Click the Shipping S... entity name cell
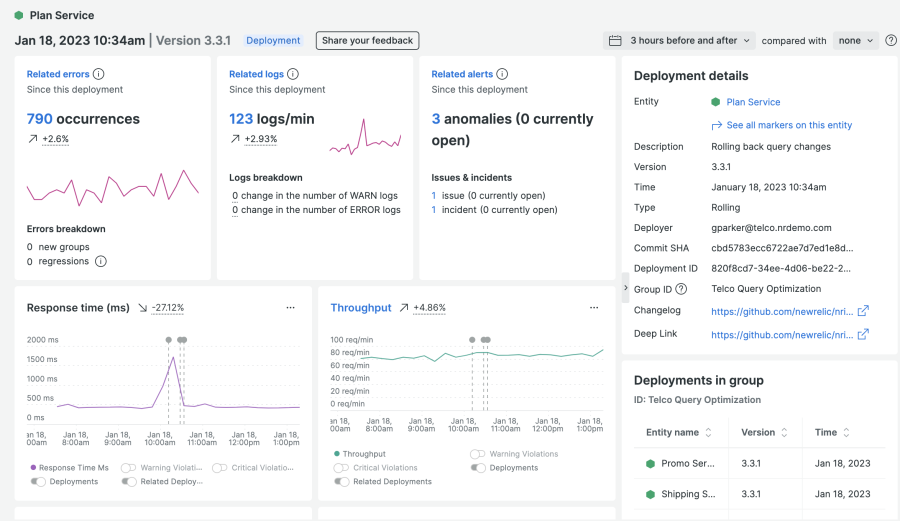This screenshot has width=900, height=521. (x=688, y=494)
